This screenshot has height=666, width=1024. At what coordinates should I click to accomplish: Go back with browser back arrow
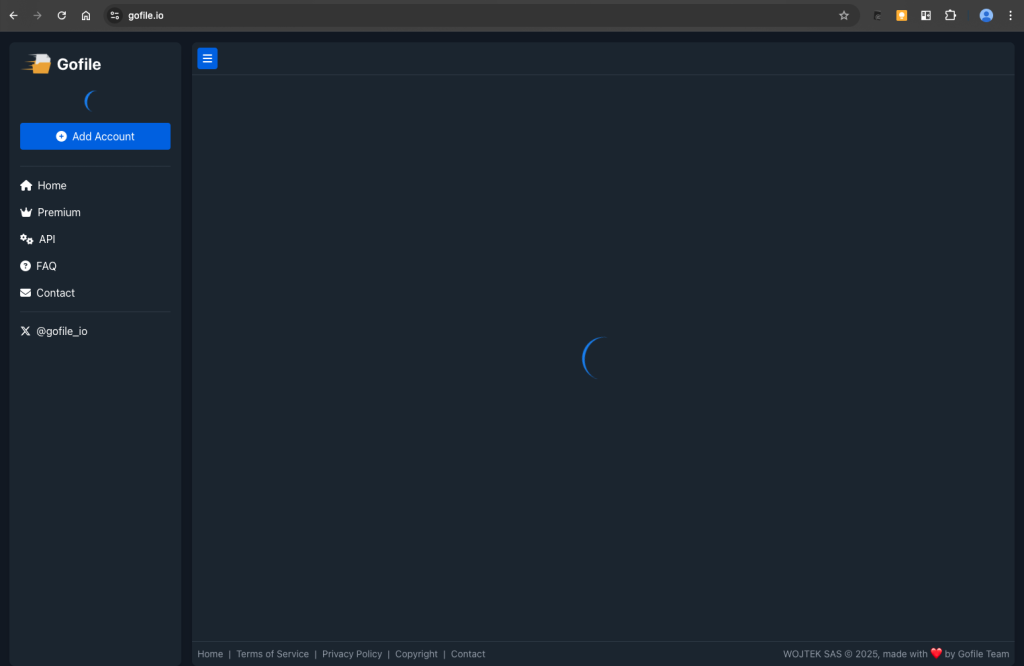click(x=14, y=16)
